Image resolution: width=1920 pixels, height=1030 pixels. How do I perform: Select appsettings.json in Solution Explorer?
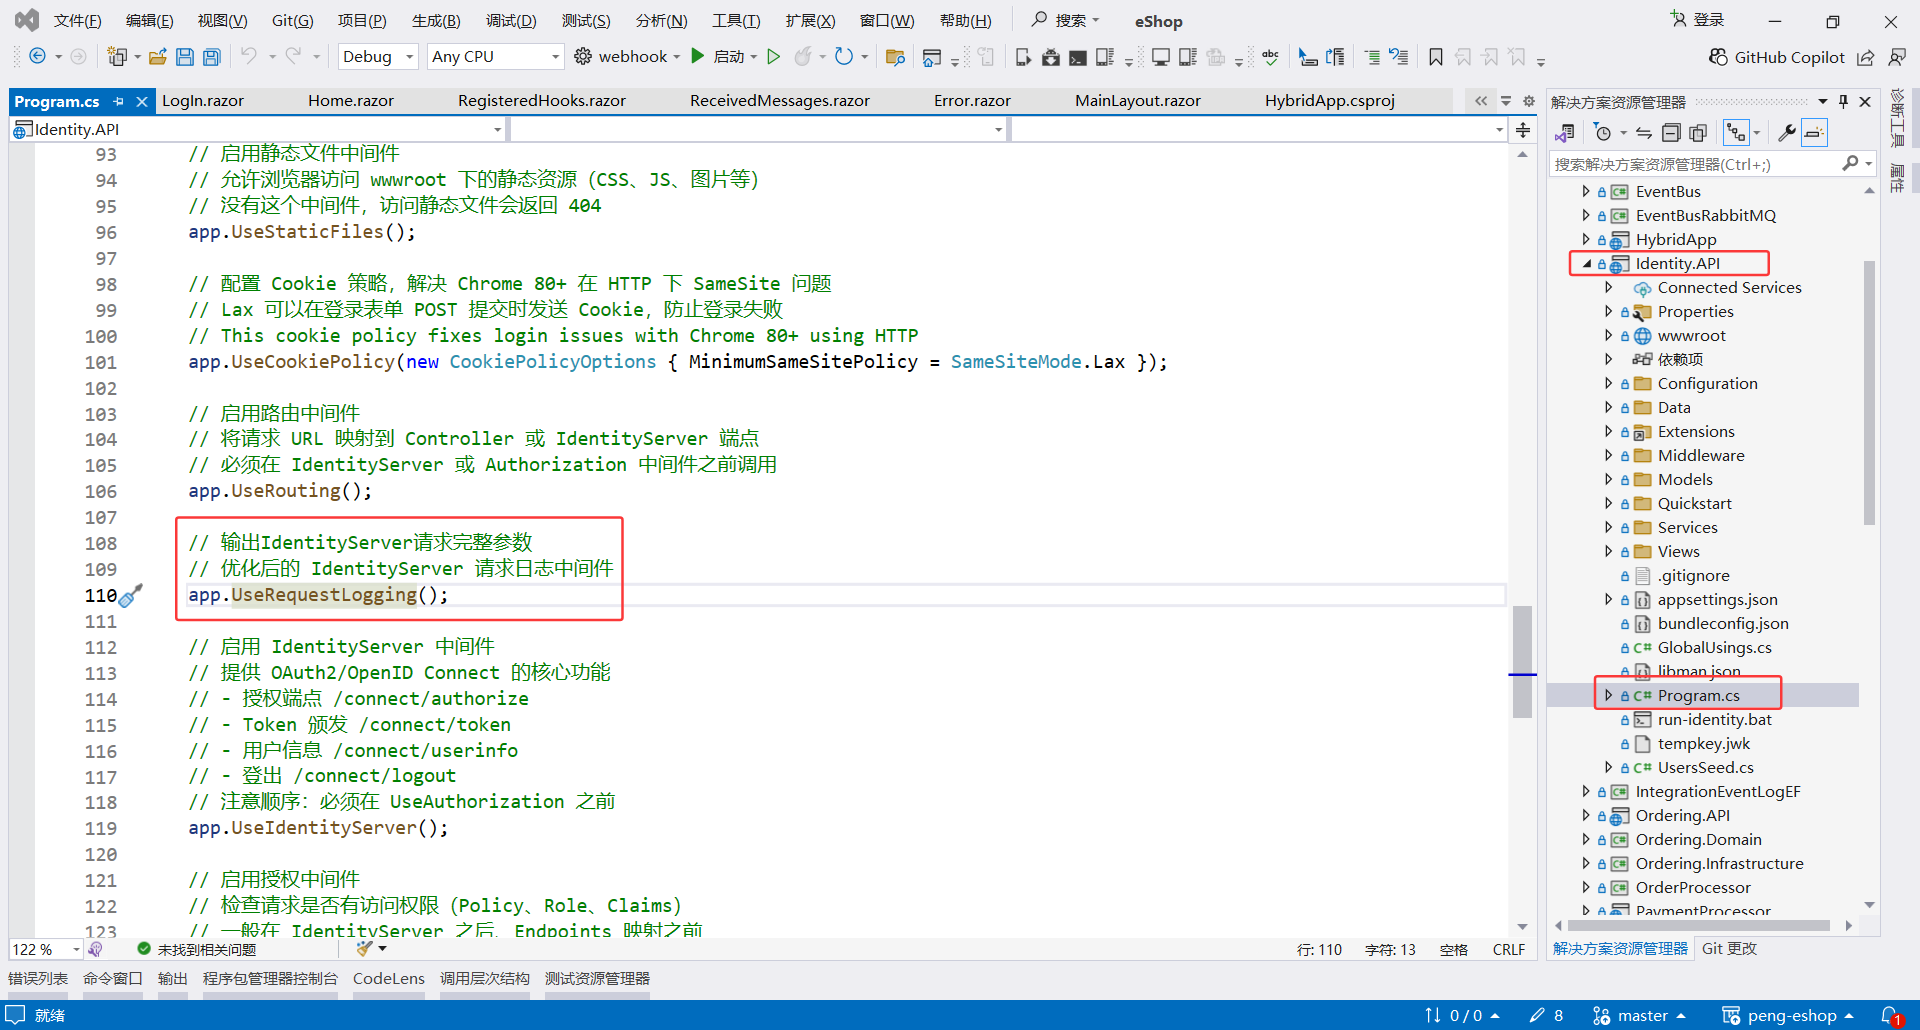(x=1717, y=600)
